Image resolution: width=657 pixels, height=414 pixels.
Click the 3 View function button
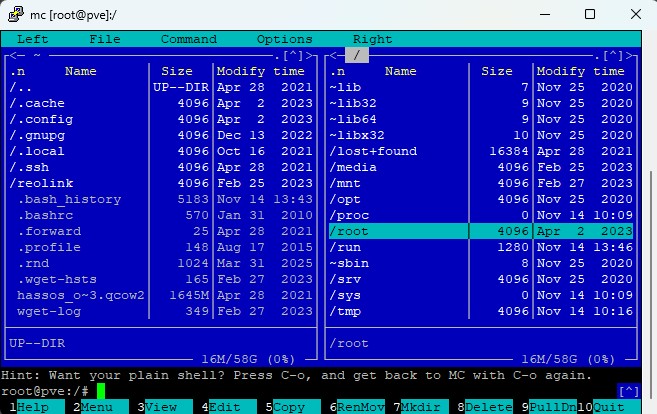[x=160, y=407]
